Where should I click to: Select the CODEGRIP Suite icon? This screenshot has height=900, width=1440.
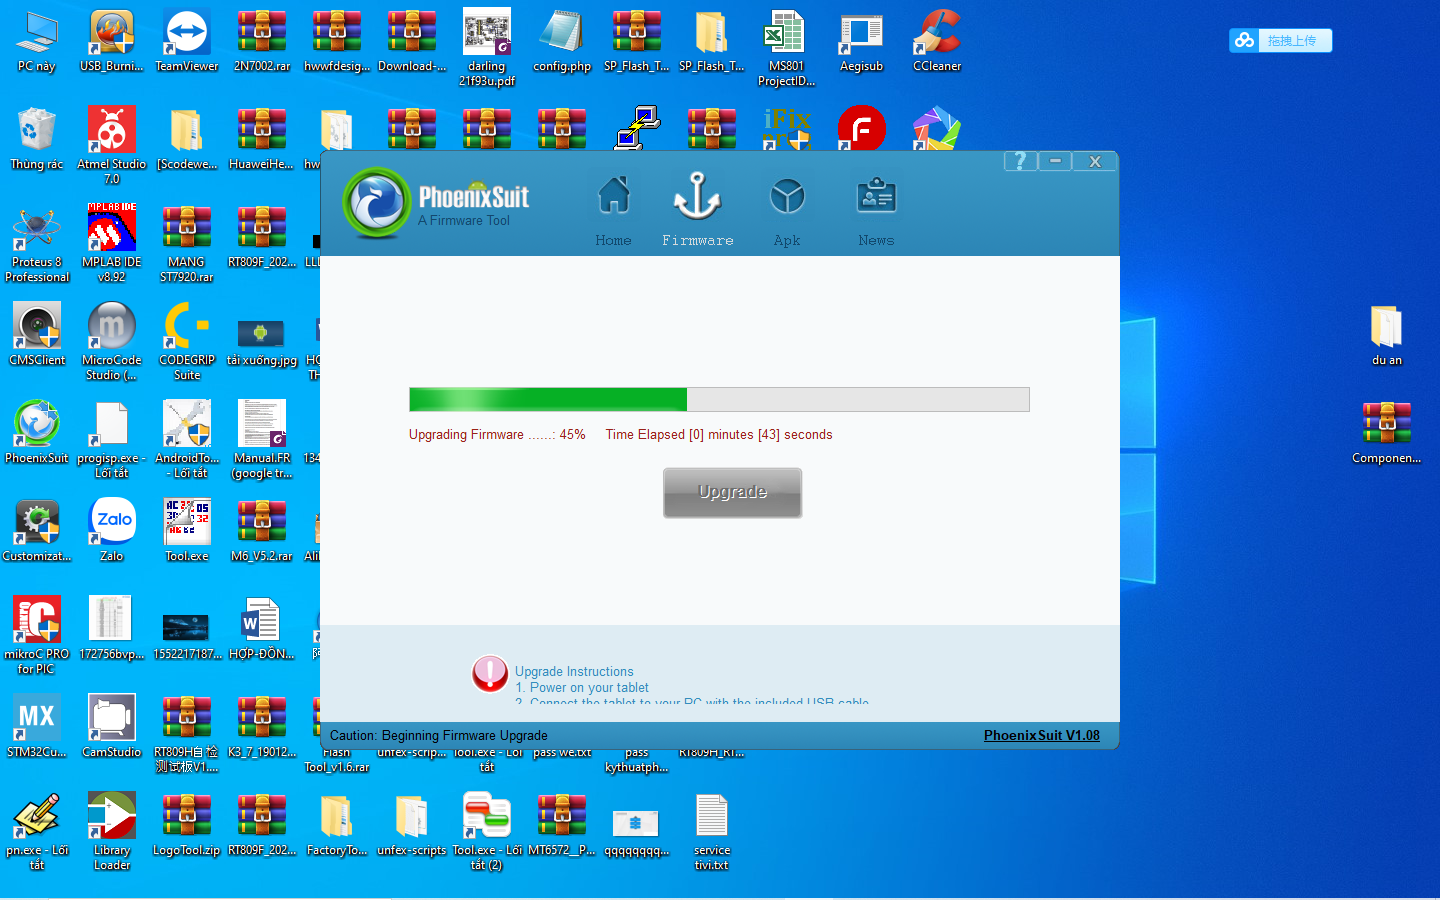click(187, 342)
